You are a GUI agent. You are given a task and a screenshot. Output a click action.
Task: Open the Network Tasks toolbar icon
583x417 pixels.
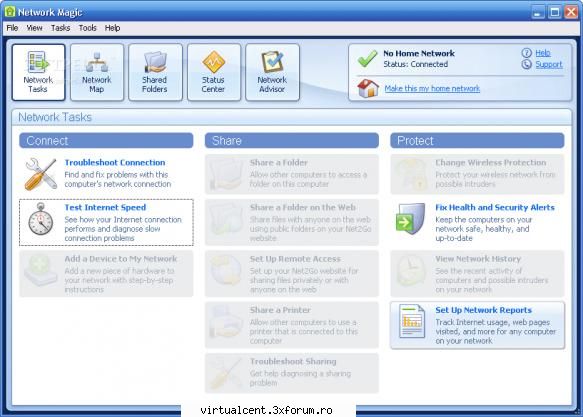[38, 72]
